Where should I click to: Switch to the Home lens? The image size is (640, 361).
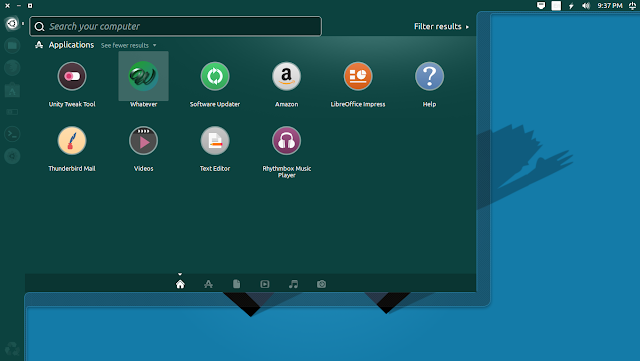click(180, 284)
